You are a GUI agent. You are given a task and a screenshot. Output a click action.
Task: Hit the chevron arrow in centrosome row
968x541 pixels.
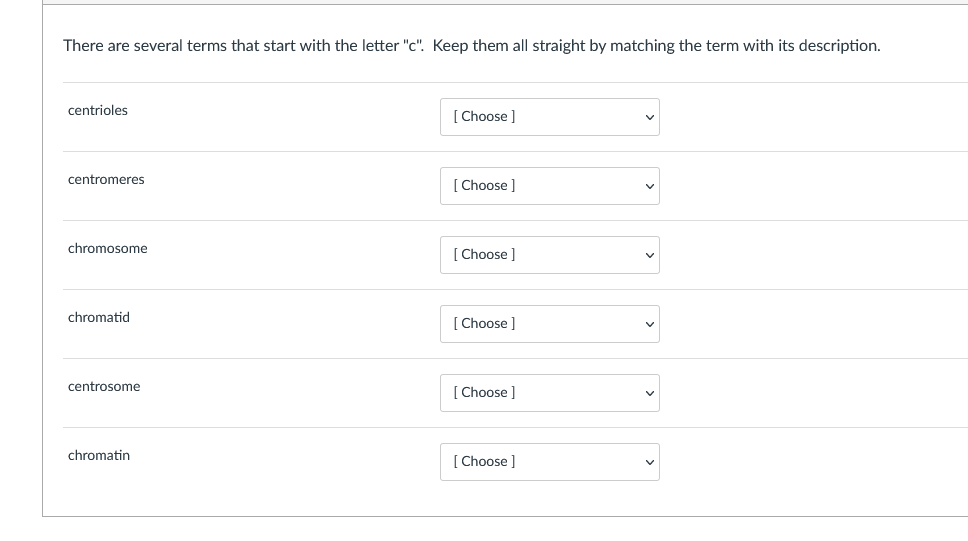tap(649, 393)
